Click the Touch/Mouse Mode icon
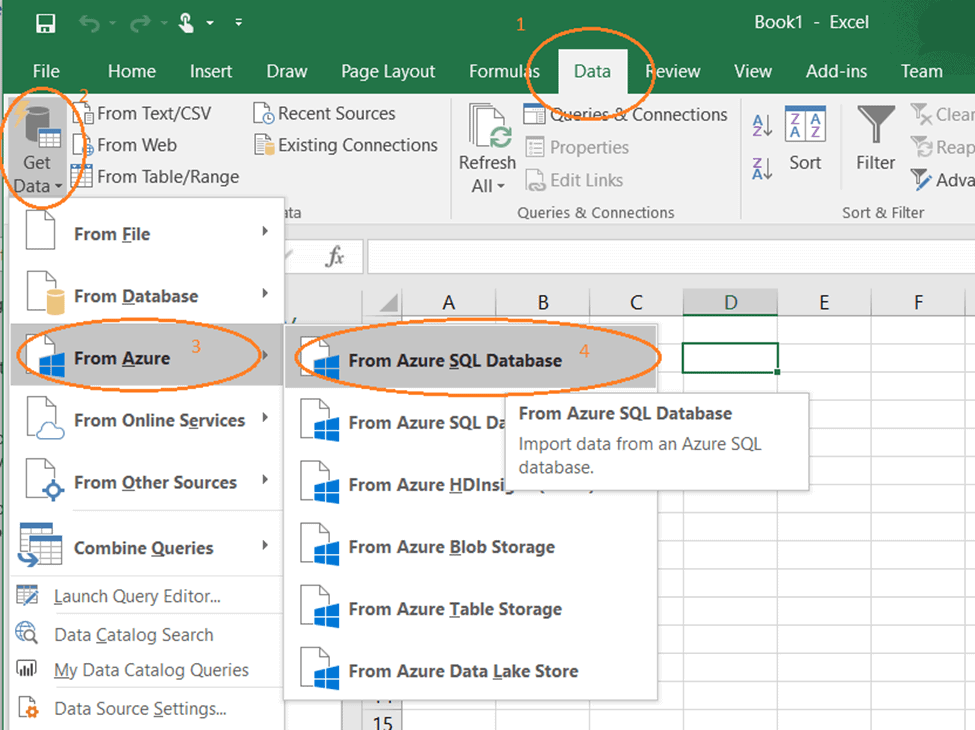Screen dimensions: 975x730 tap(187, 24)
